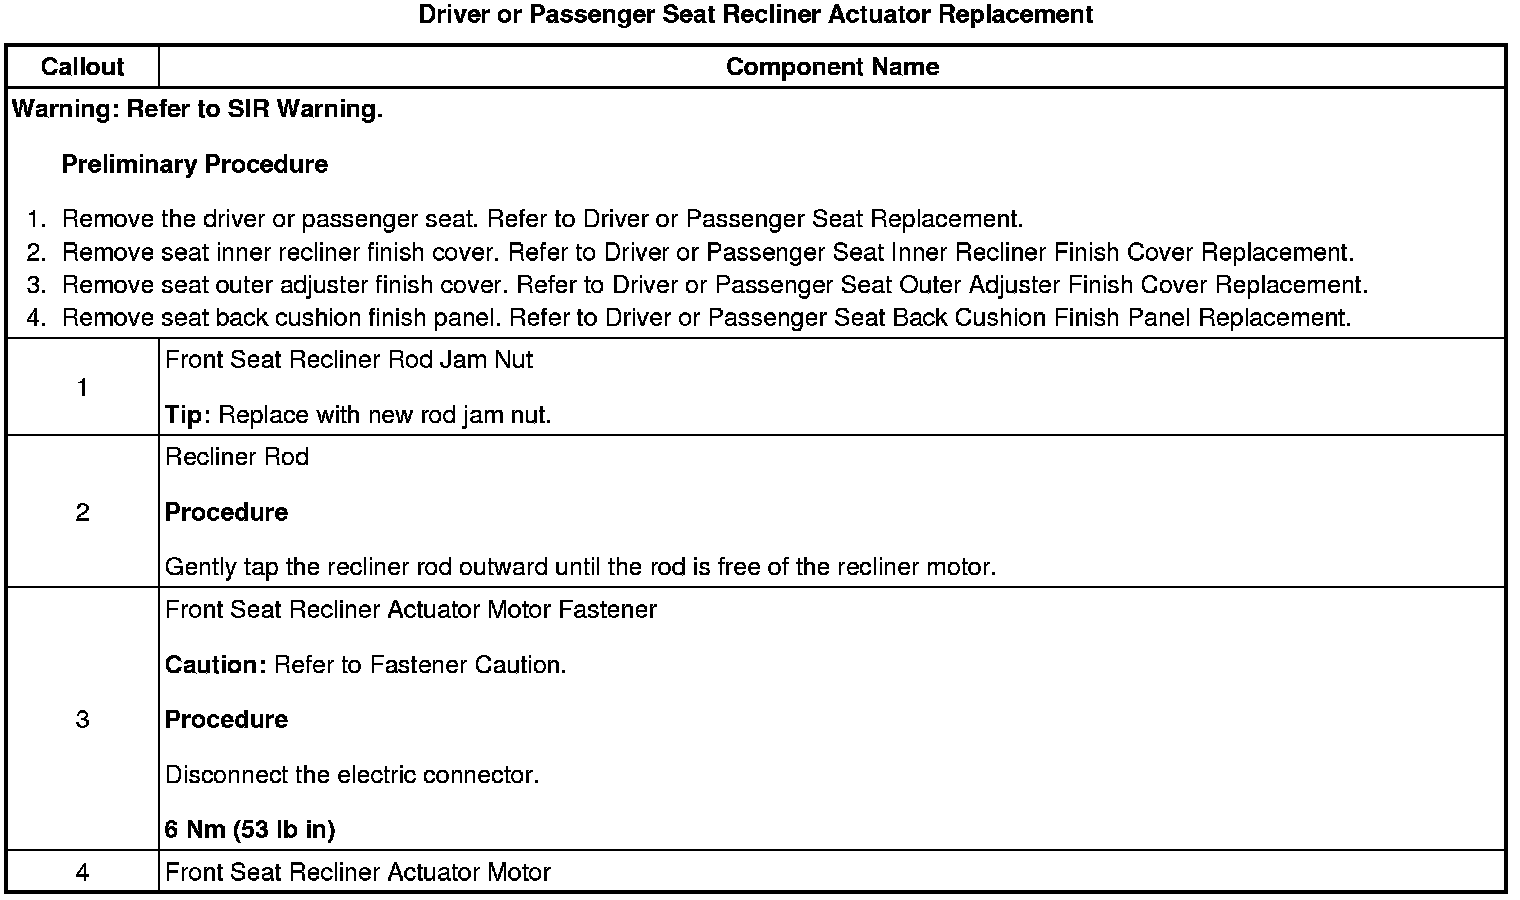1520x900 pixels.
Task: Click the document title about Recliner Actuator Replacement
Action: pyautogui.click(x=756, y=15)
